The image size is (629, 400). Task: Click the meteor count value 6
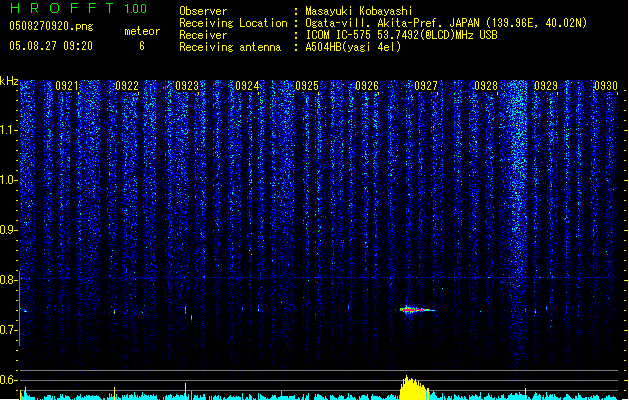pos(142,46)
